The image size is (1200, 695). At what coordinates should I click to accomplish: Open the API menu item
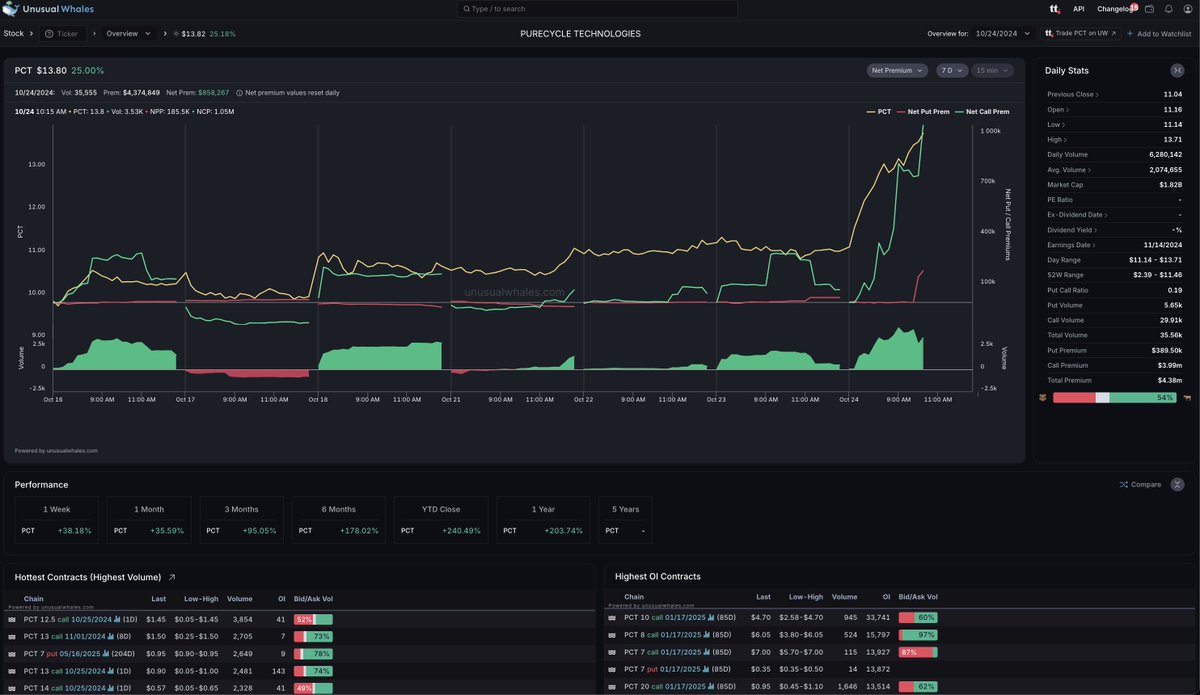click(1079, 9)
